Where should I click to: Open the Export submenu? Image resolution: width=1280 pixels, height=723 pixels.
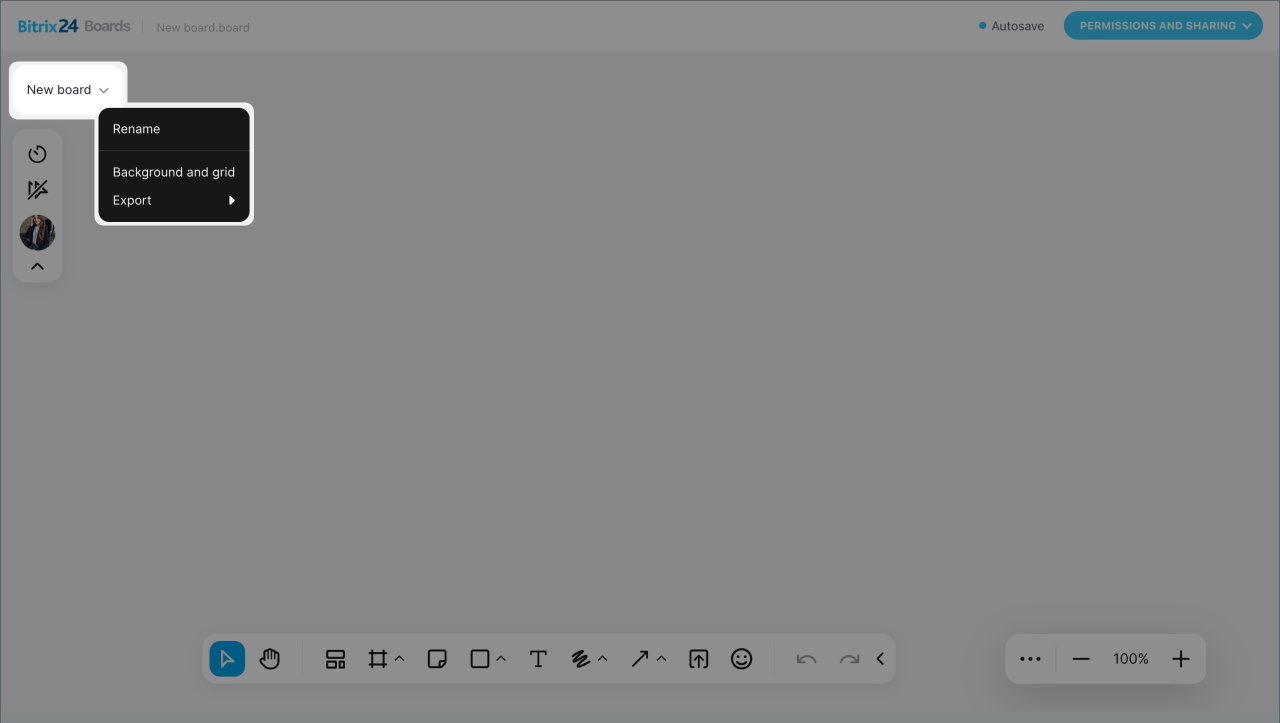pos(173,201)
